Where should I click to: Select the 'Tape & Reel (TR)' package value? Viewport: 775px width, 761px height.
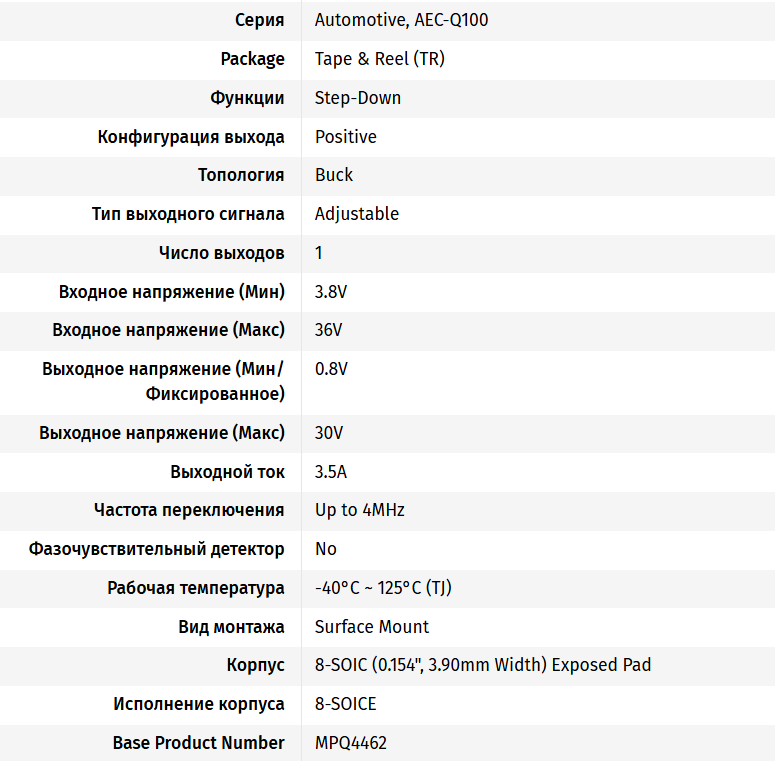[380, 59]
